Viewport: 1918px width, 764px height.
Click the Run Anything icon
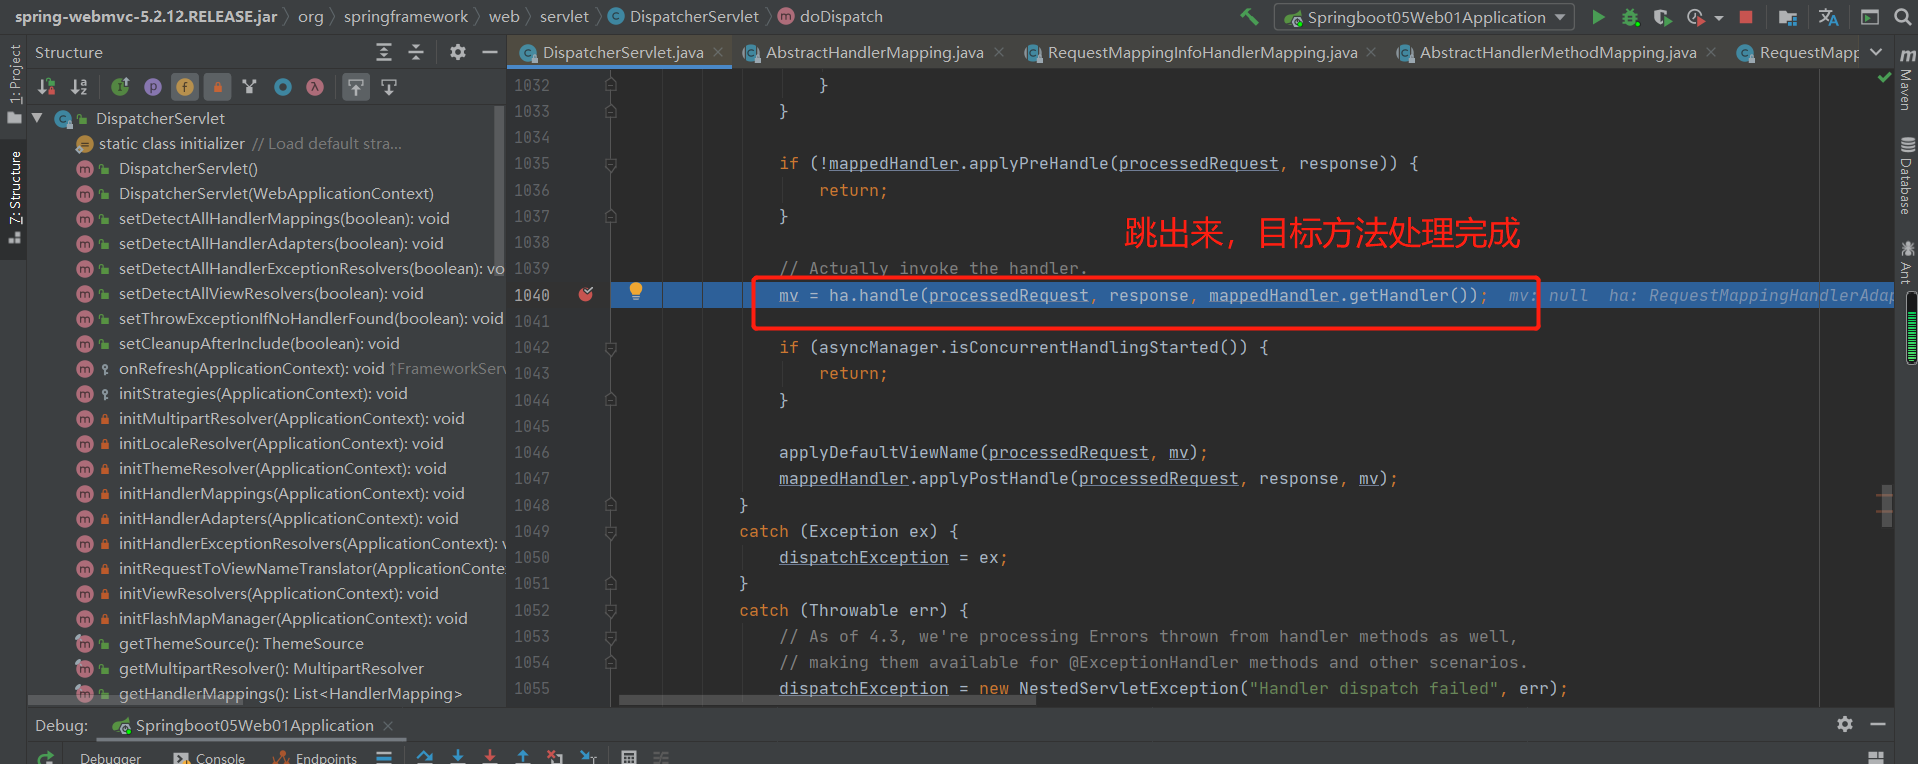click(x=1870, y=17)
